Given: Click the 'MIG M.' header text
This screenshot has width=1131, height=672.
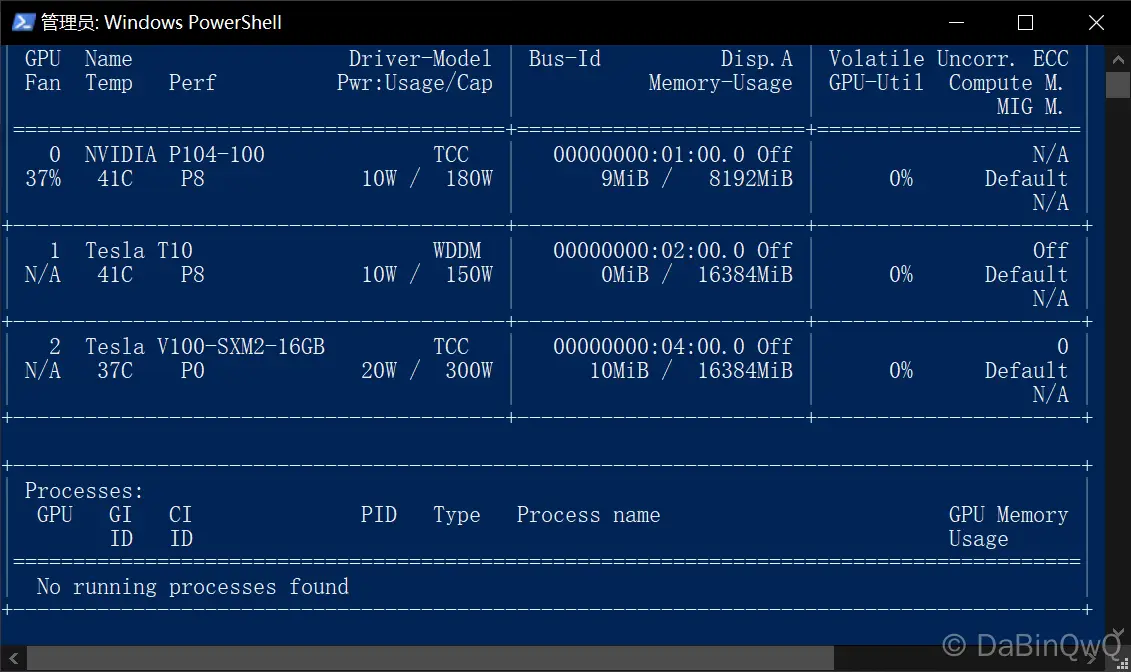Looking at the screenshot, I should 1029,106.
